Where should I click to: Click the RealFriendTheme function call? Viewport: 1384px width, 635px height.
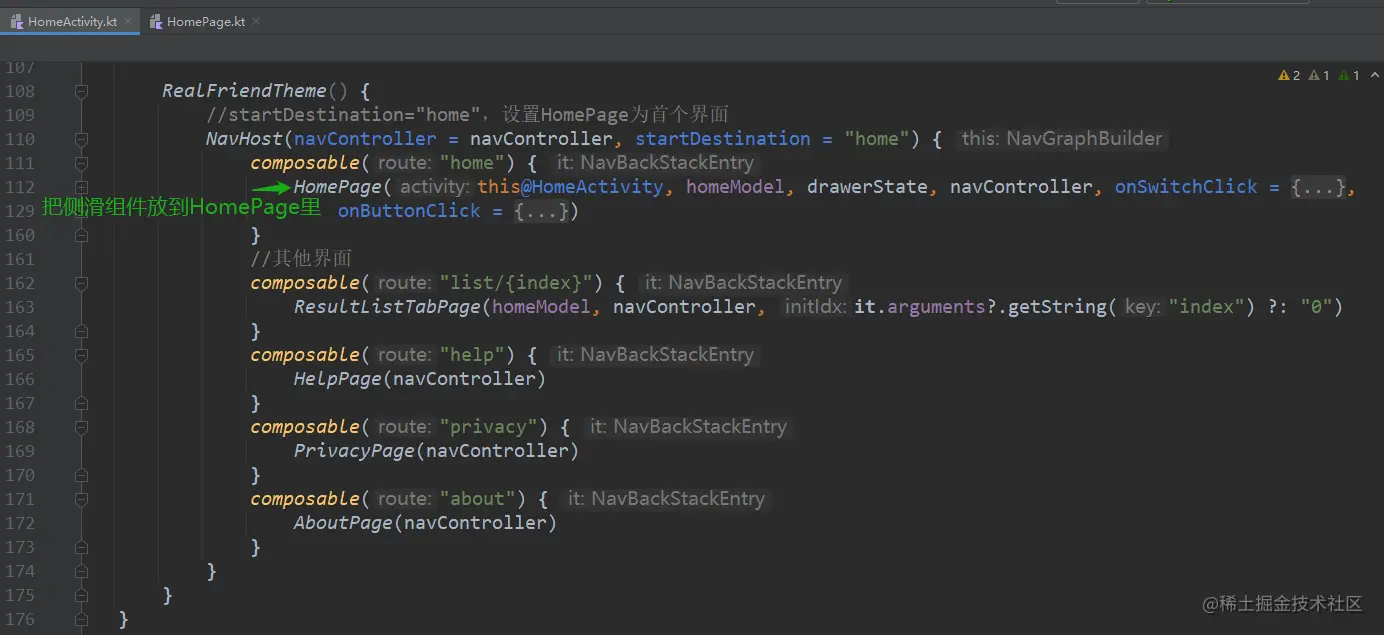pos(245,91)
